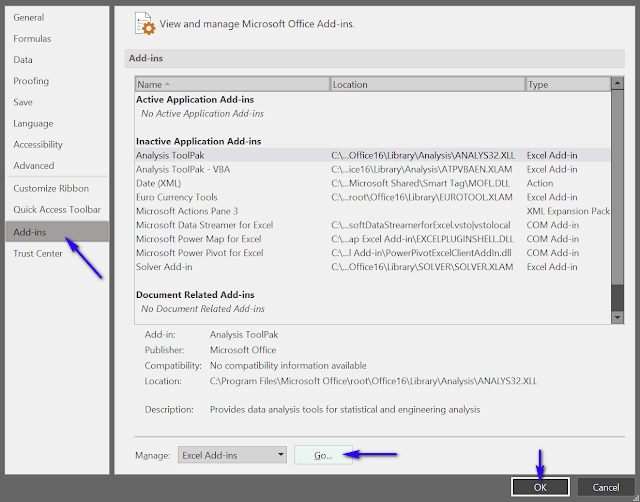Select Analysis ToolPak add-in row
Viewport: 640px width, 502px height.
pyautogui.click(x=373, y=155)
